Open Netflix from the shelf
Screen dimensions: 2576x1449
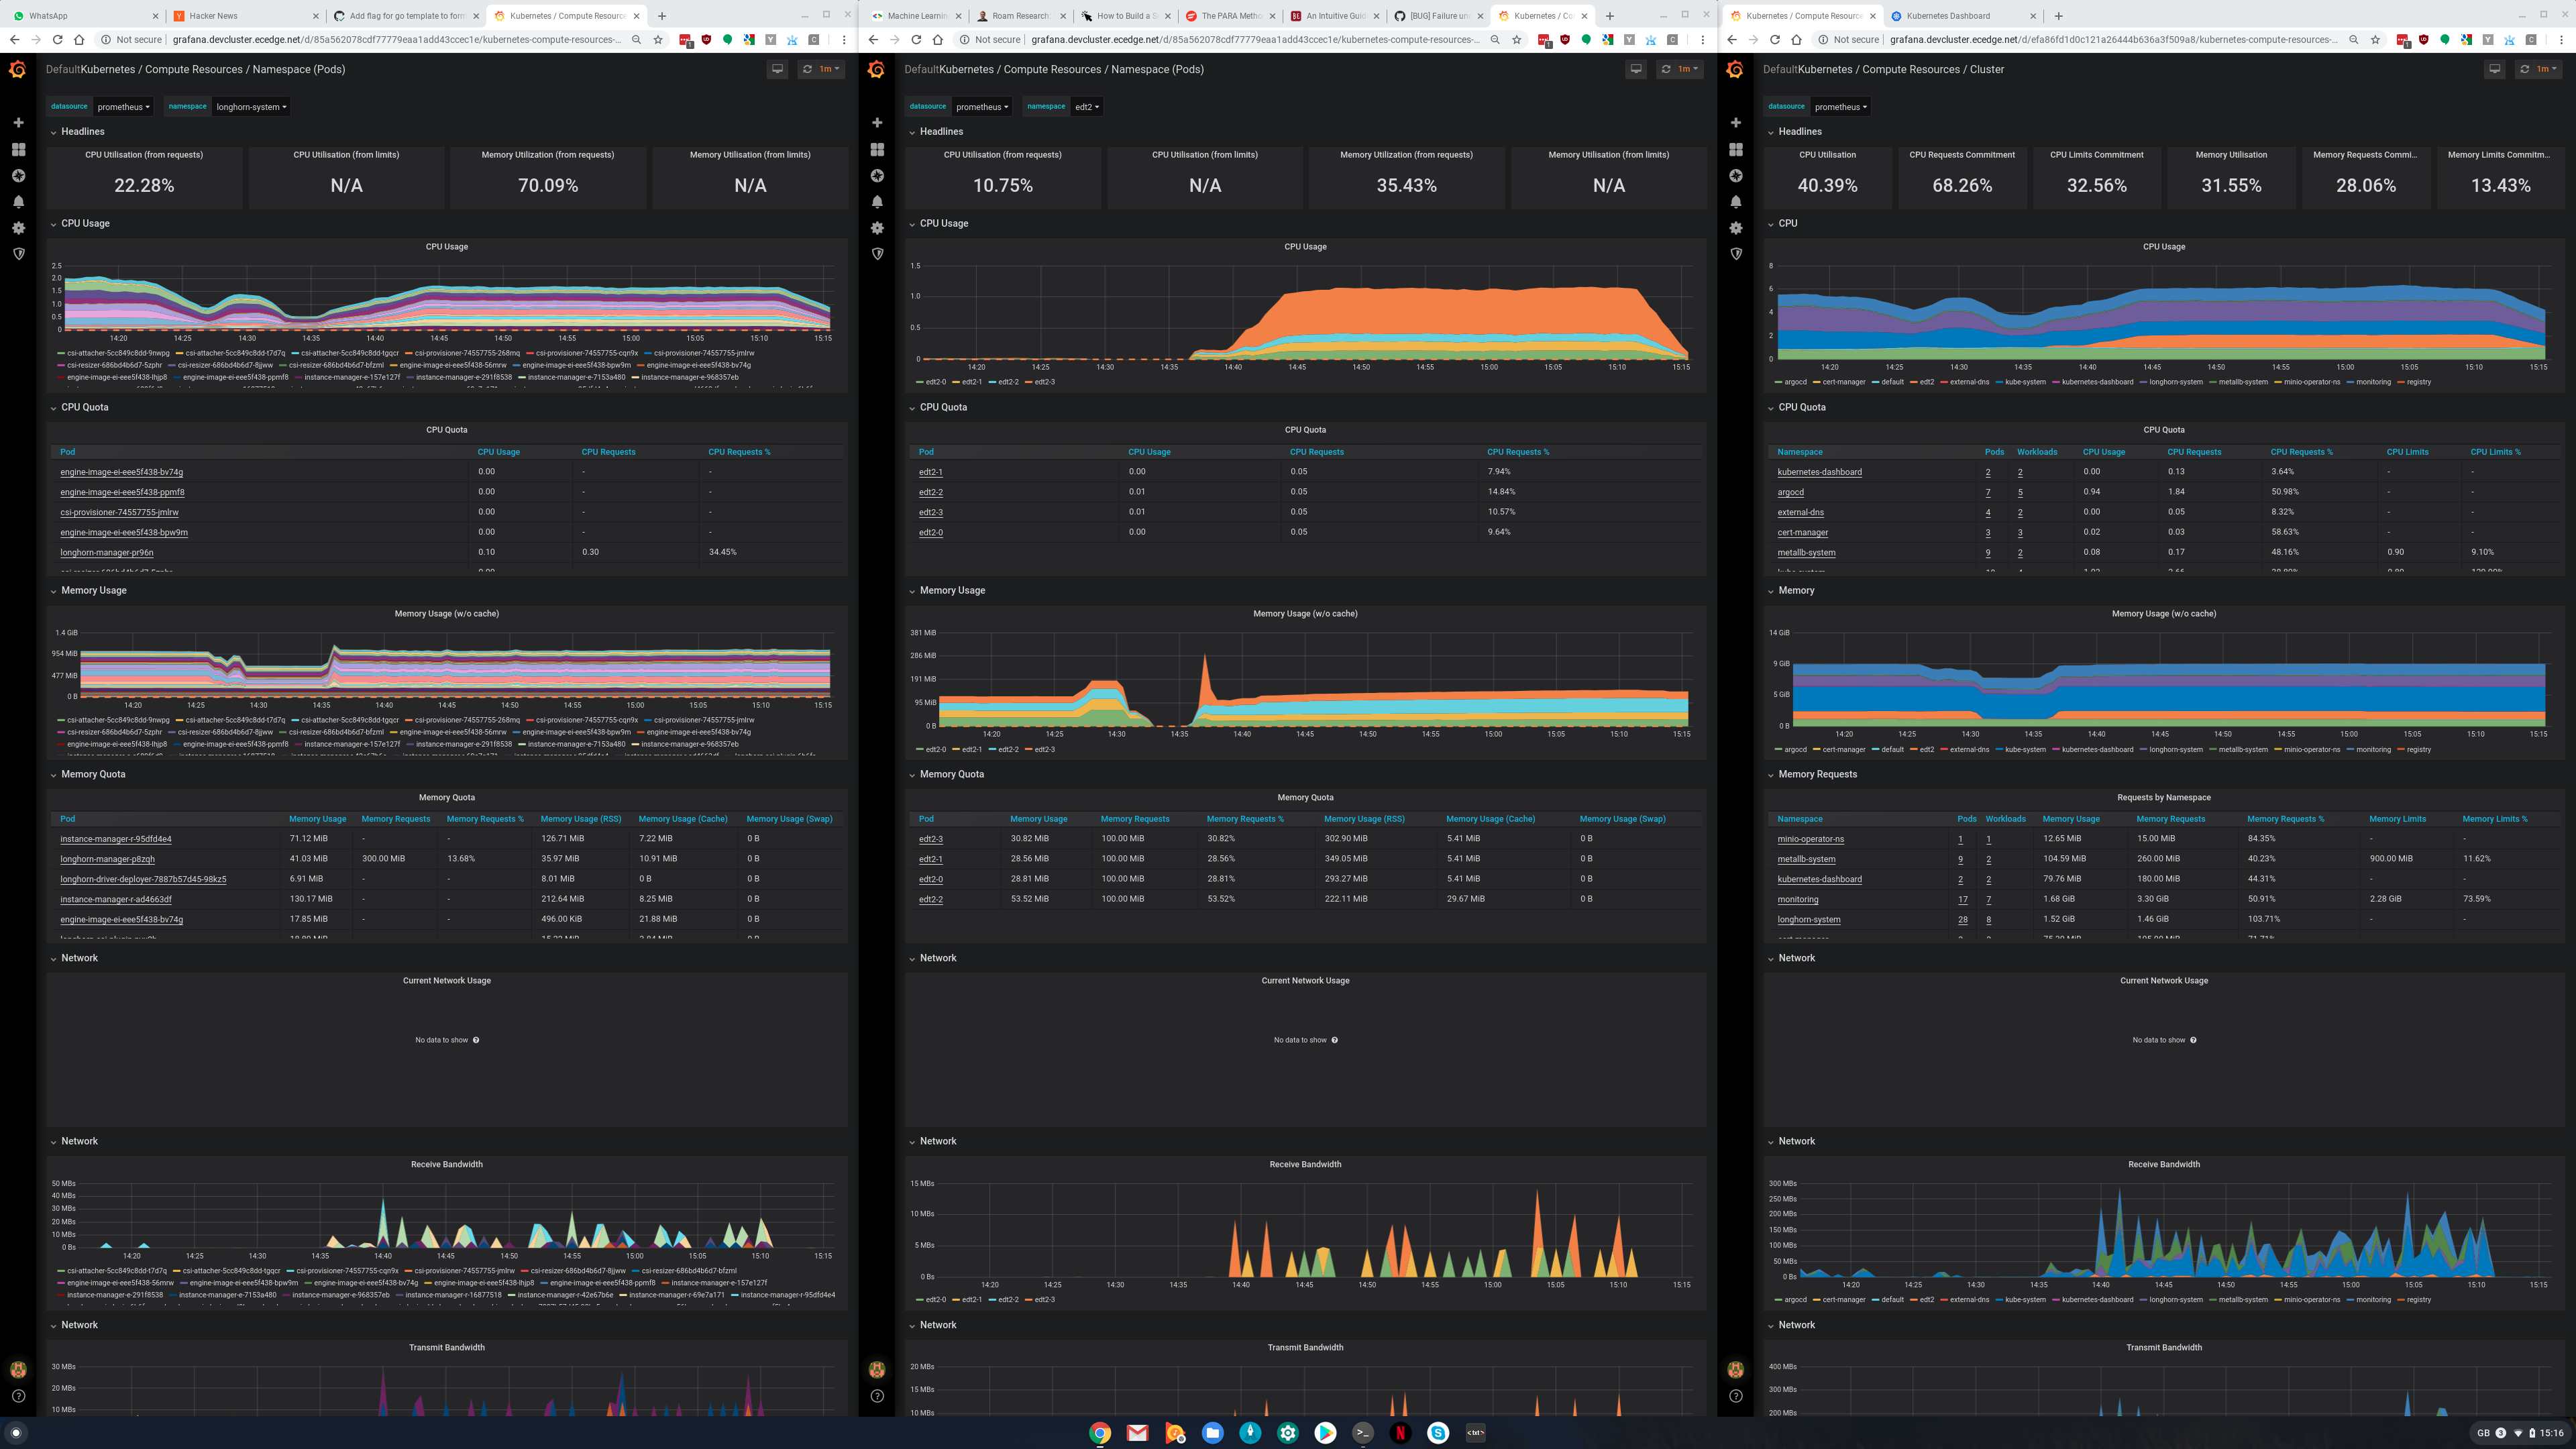1401,1433
